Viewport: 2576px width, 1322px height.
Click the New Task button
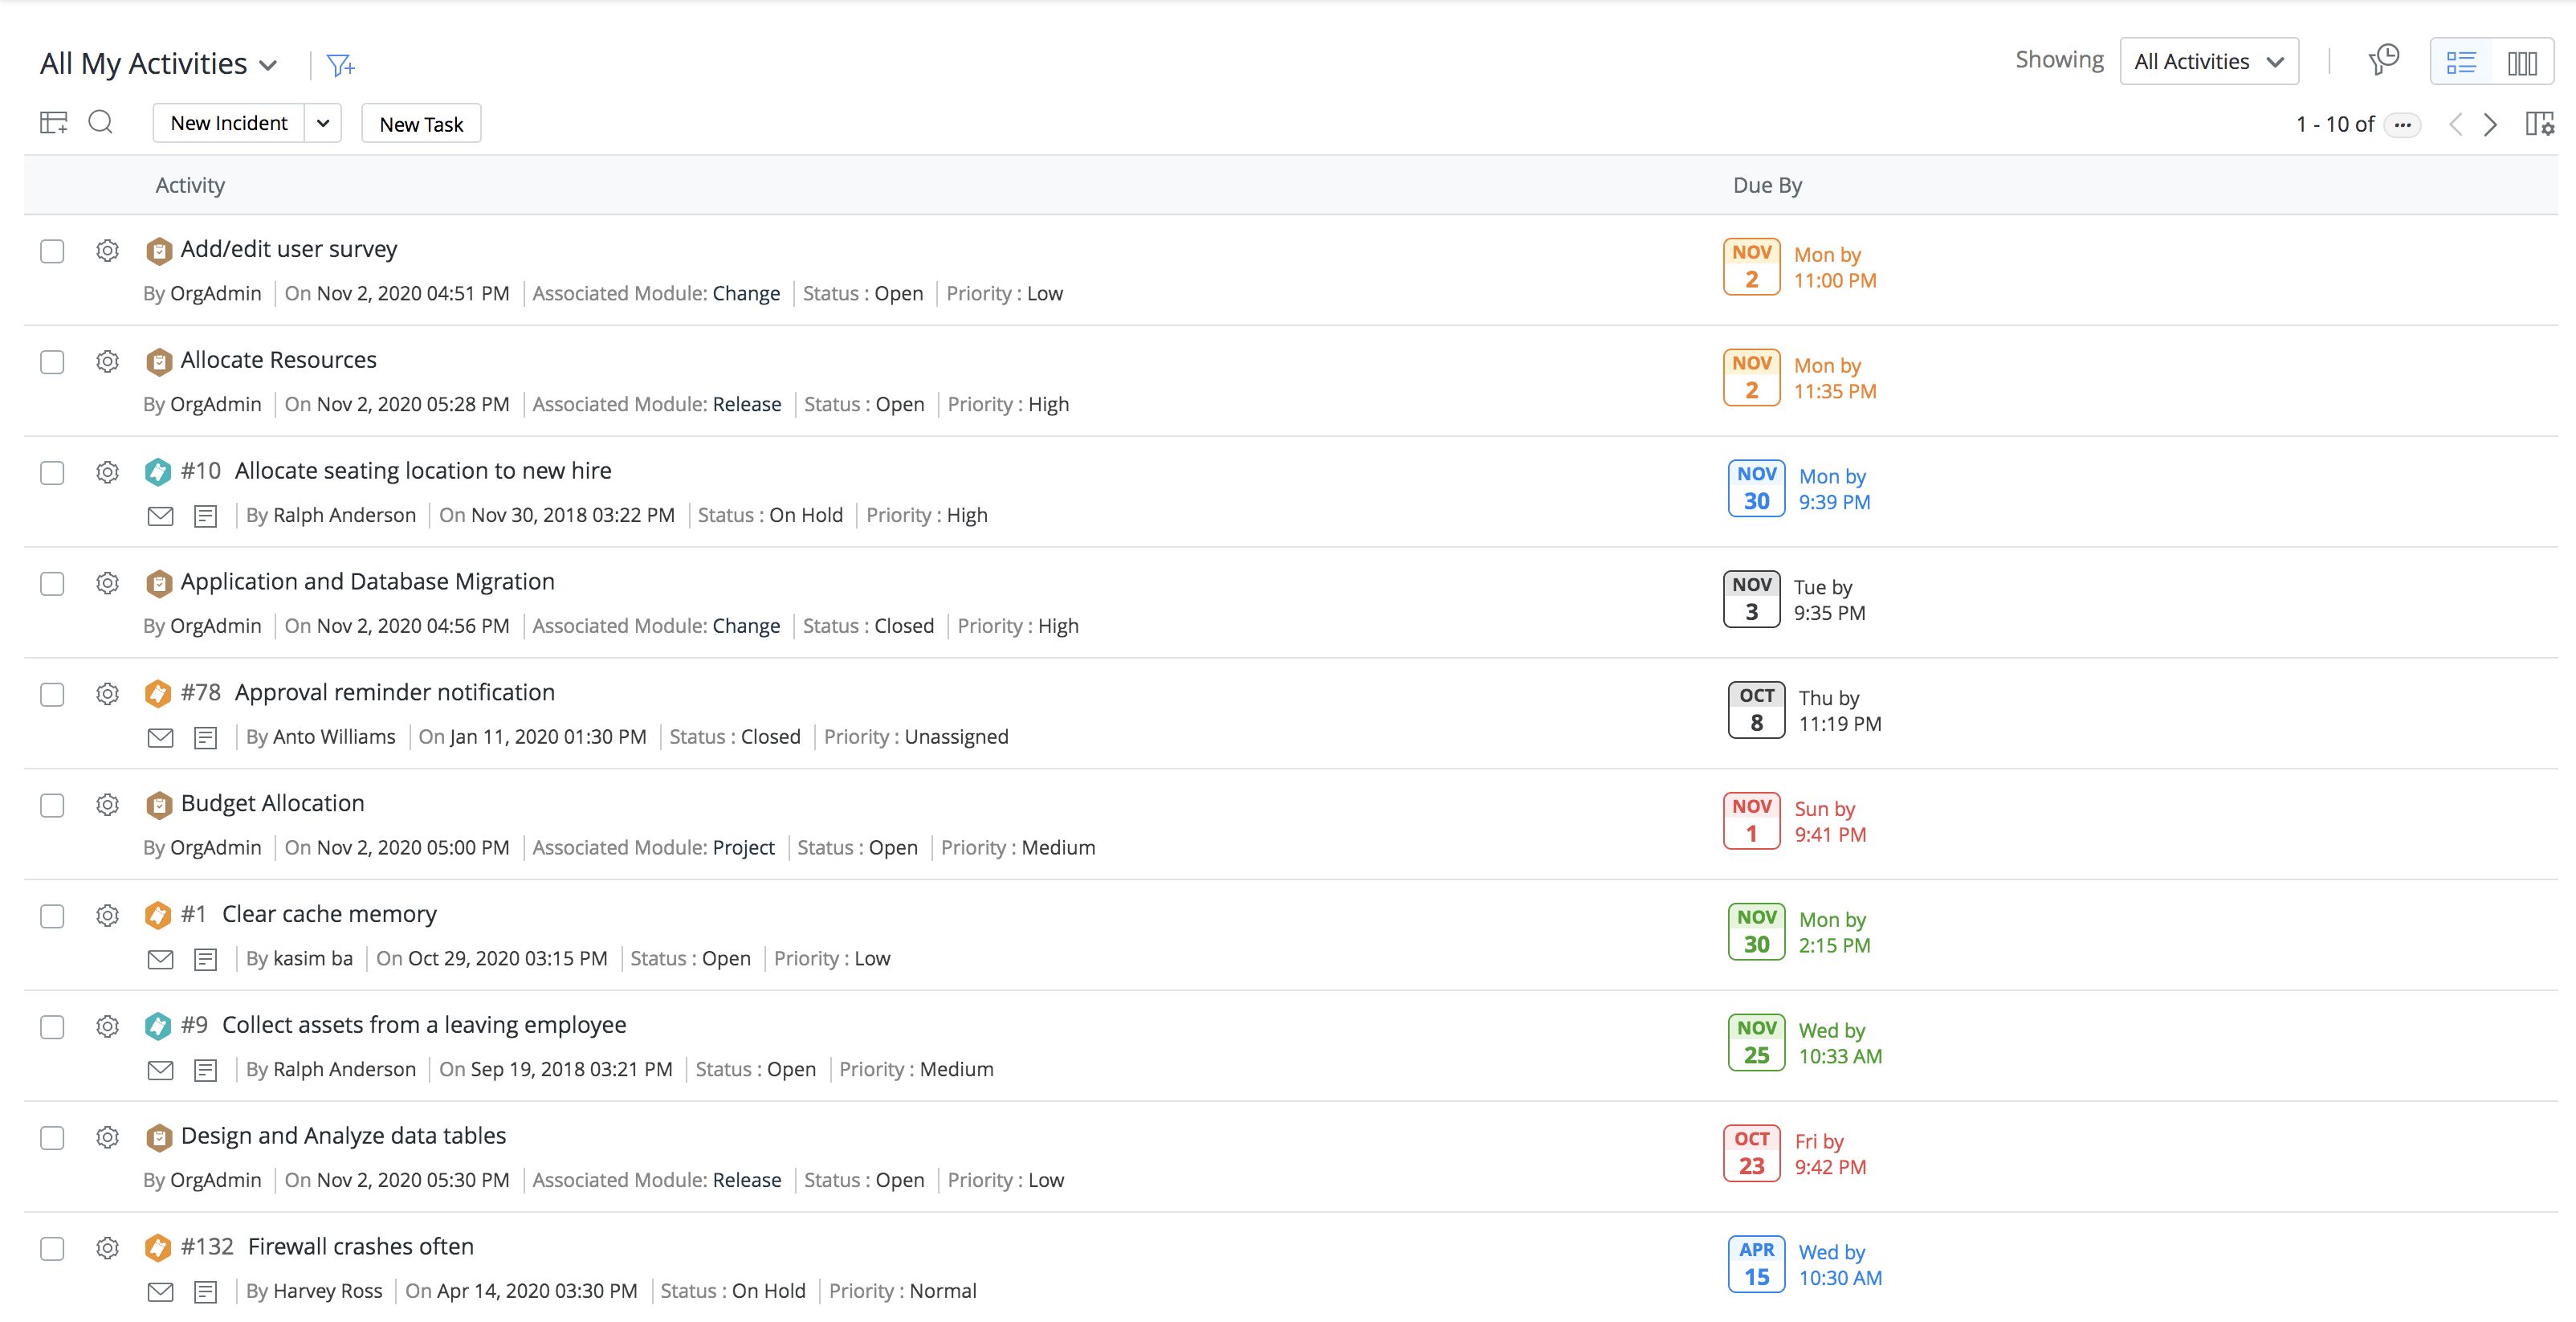click(421, 124)
